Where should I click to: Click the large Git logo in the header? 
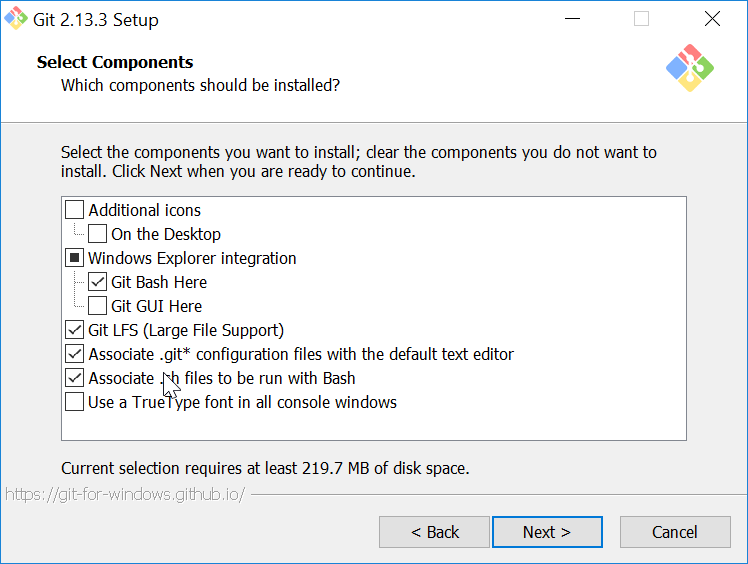[690, 68]
